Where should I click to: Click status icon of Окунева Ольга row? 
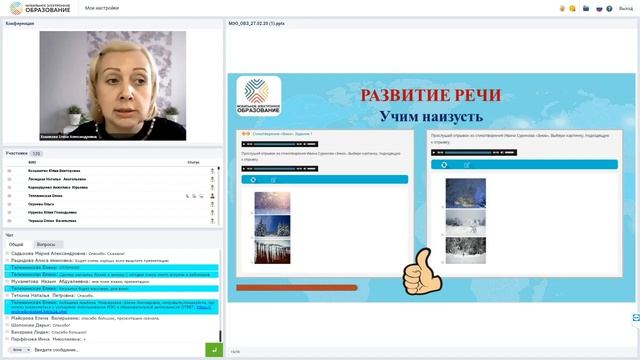(212, 204)
